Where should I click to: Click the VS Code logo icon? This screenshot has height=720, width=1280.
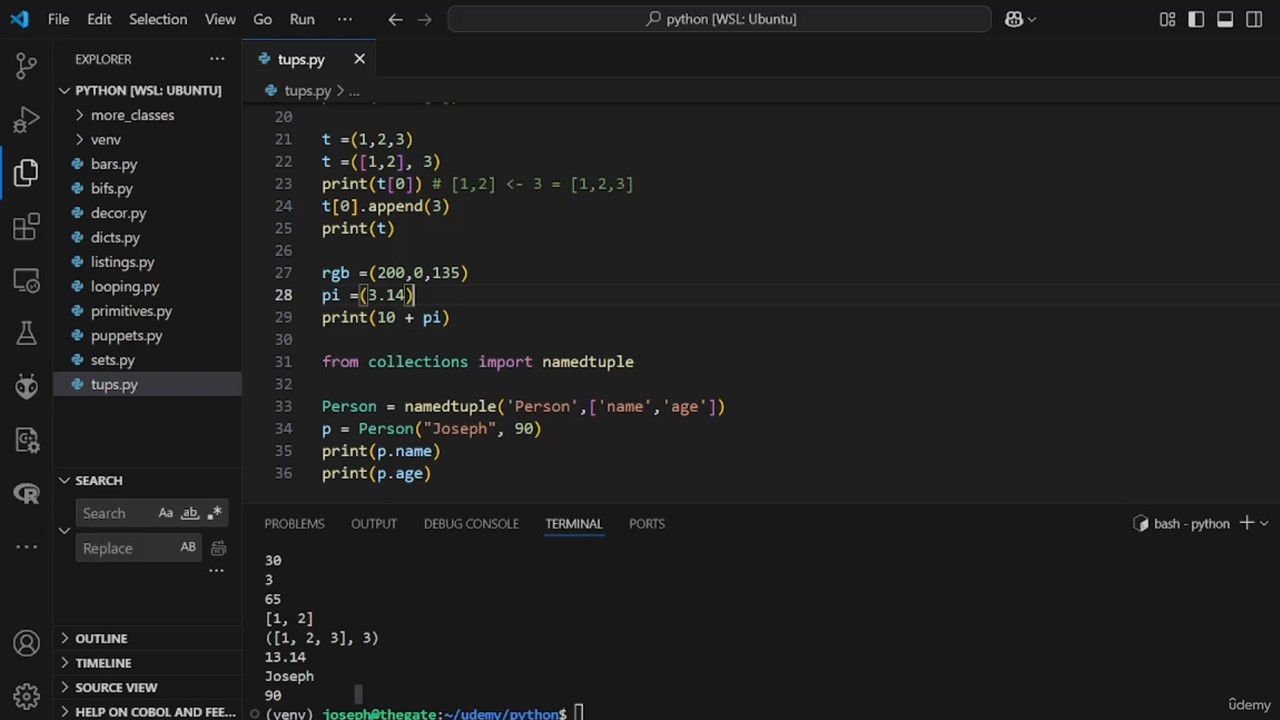[20, 19]
